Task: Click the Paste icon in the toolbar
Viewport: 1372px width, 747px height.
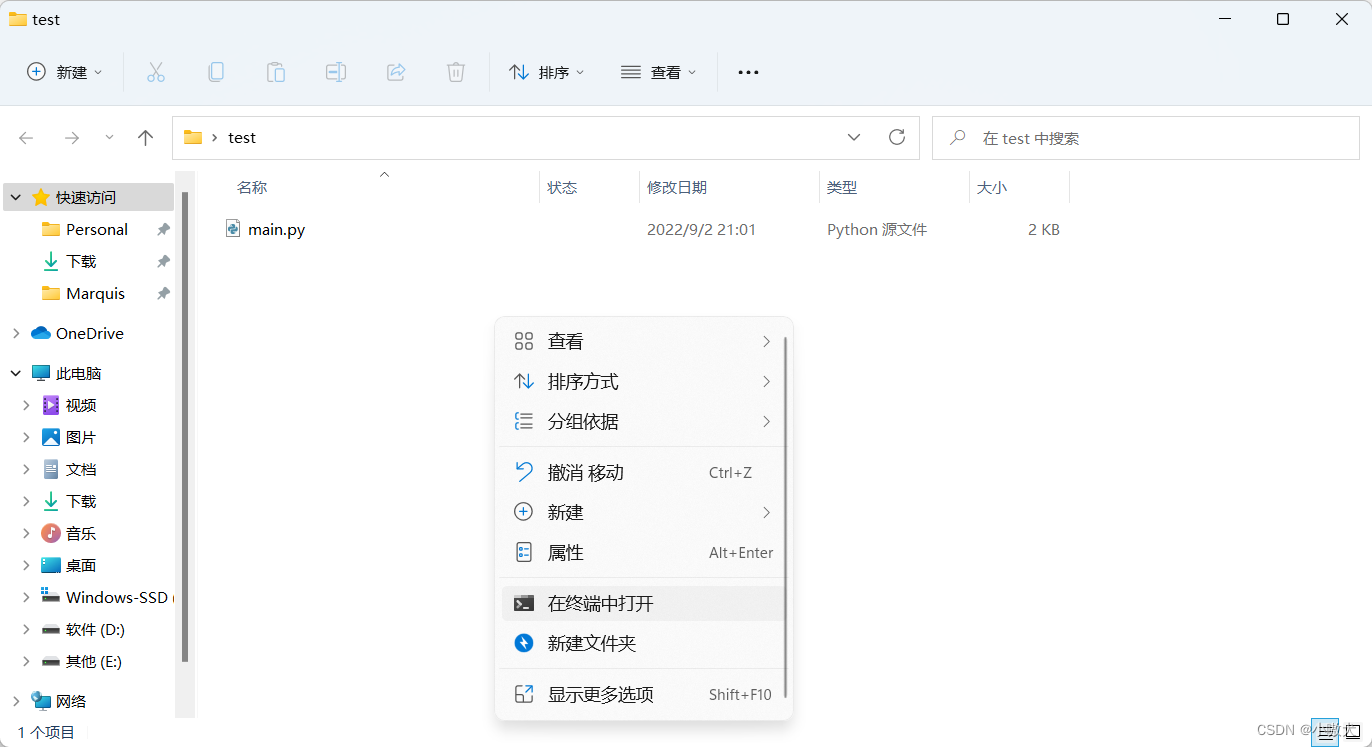Action: pyautogui.click(x=276, y=71)
